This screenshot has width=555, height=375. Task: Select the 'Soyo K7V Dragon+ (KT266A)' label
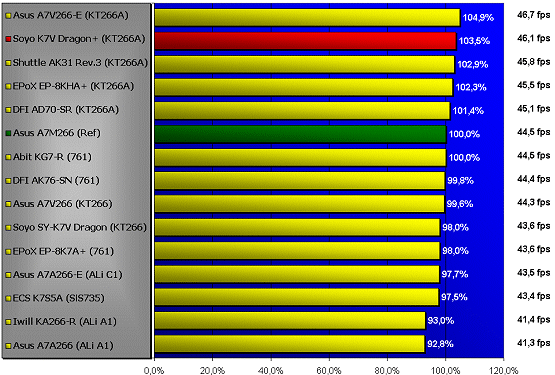(x=79, y=39)
